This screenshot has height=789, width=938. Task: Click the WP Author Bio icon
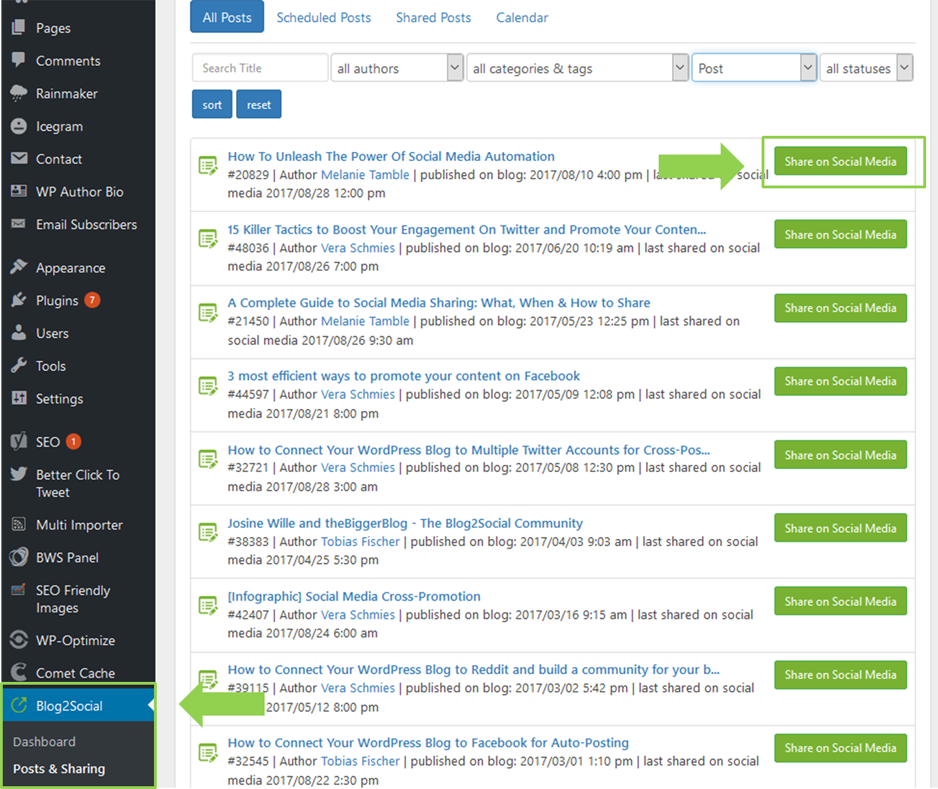tap(19, 191)
